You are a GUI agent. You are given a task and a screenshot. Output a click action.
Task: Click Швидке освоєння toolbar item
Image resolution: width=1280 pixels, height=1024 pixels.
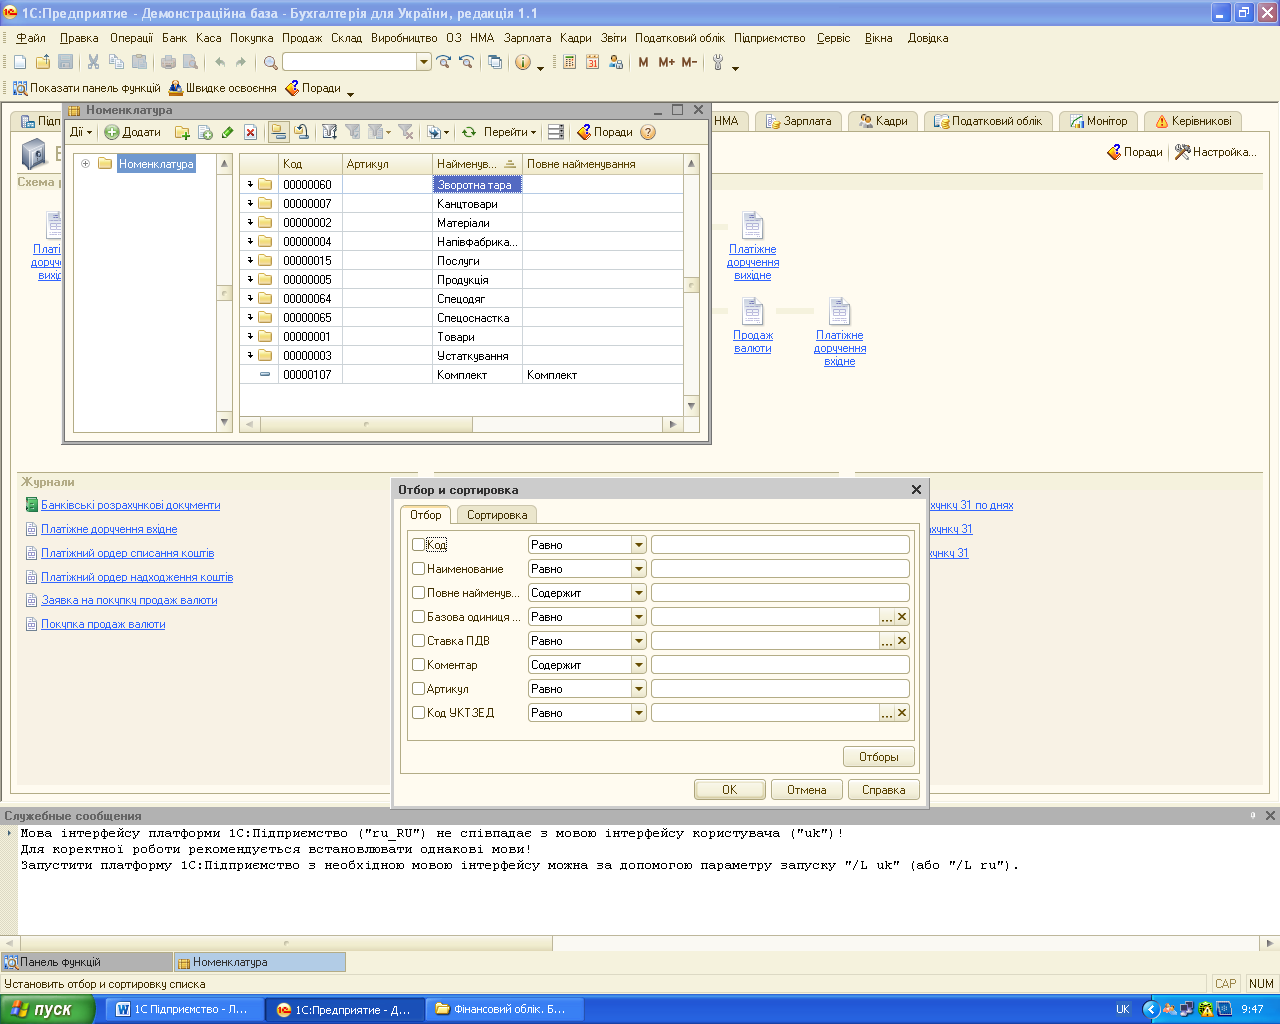click(x=222, y=88)
